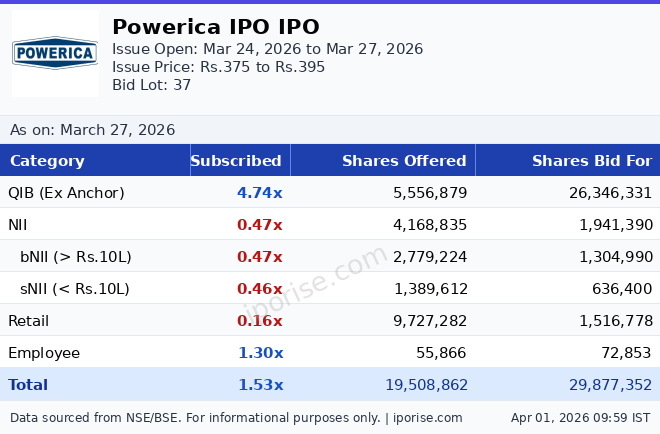
Task: Click Employee 1.30x subscription value
Action: click(x=260, y=353)
